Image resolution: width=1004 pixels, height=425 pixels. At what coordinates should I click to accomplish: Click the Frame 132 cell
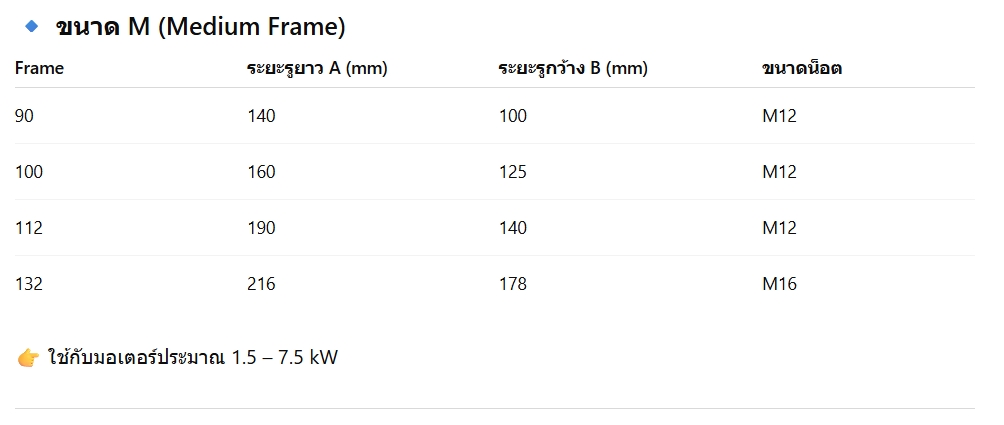pos(29,284)
